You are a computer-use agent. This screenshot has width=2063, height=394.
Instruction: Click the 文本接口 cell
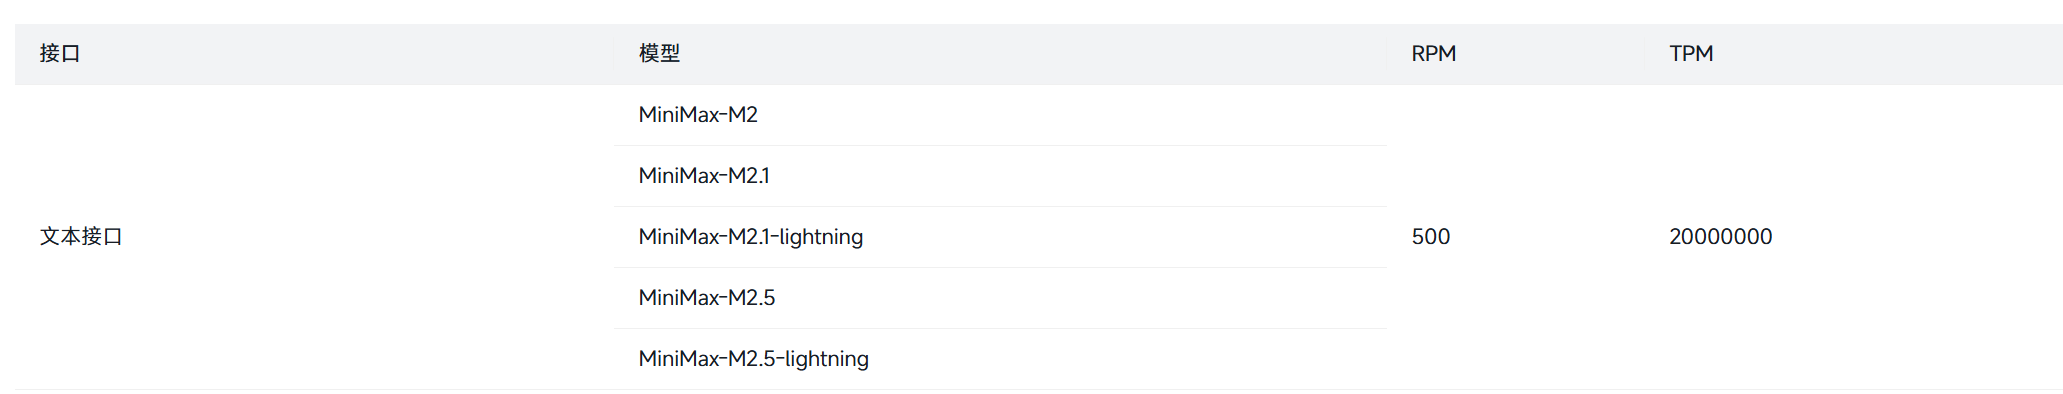[81, 237]
